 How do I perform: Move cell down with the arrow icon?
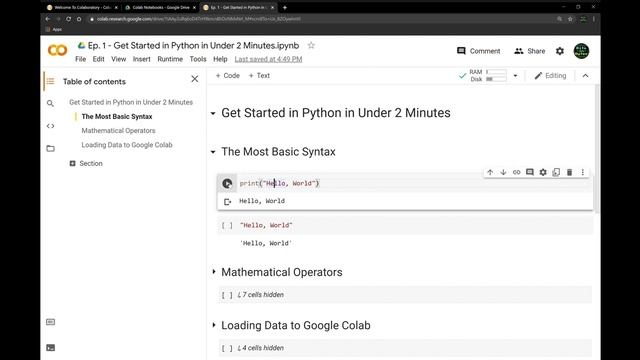[x=503, y=172]
